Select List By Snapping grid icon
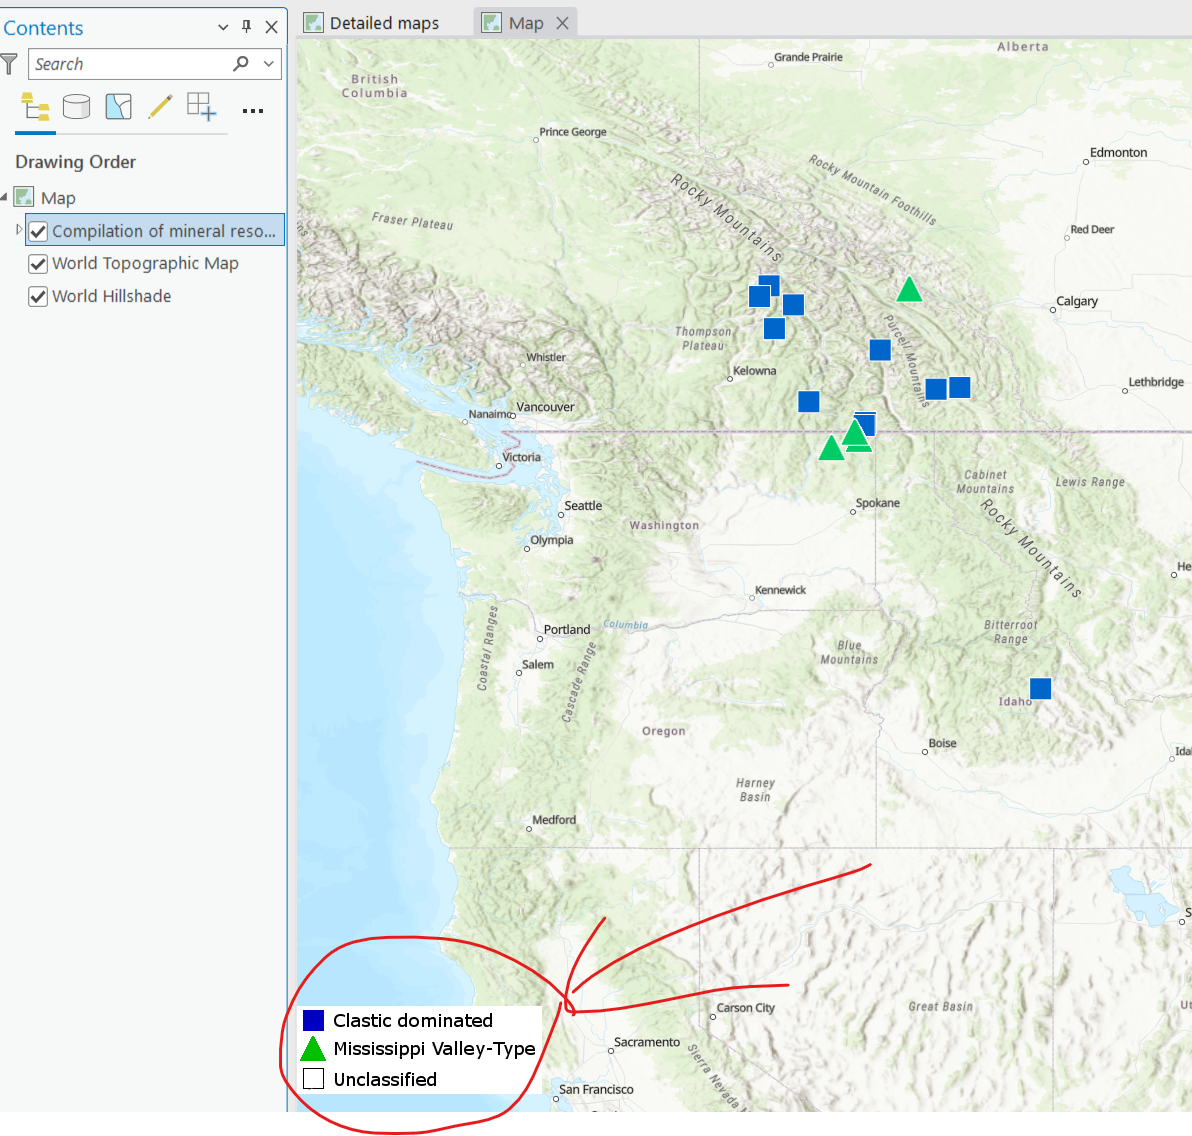 coord(201,106)
